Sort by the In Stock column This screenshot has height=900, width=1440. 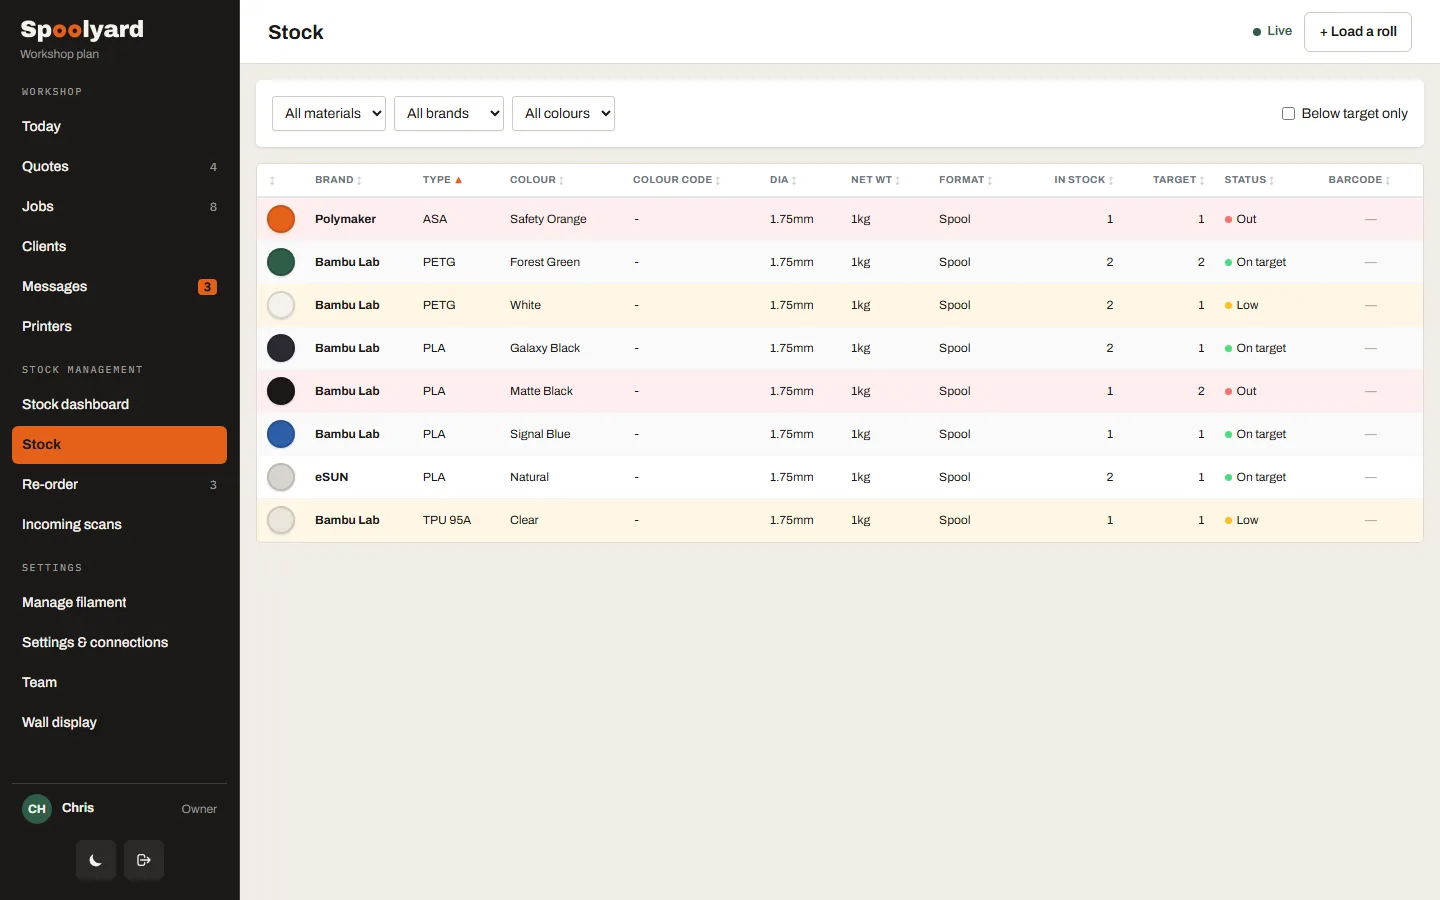(1083, 180)
